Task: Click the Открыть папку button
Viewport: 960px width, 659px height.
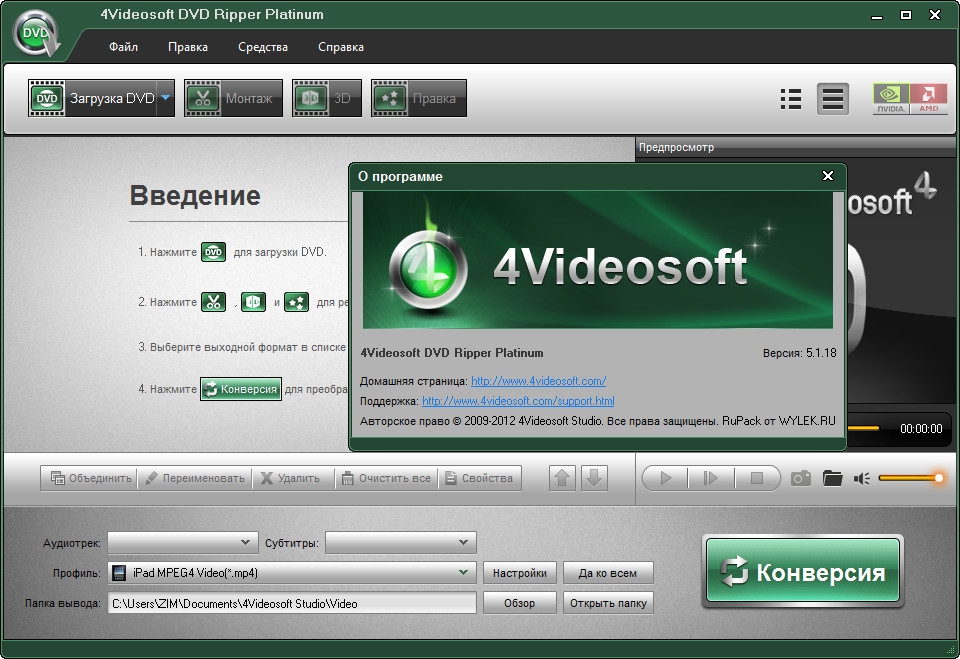Action: point(608,603)
